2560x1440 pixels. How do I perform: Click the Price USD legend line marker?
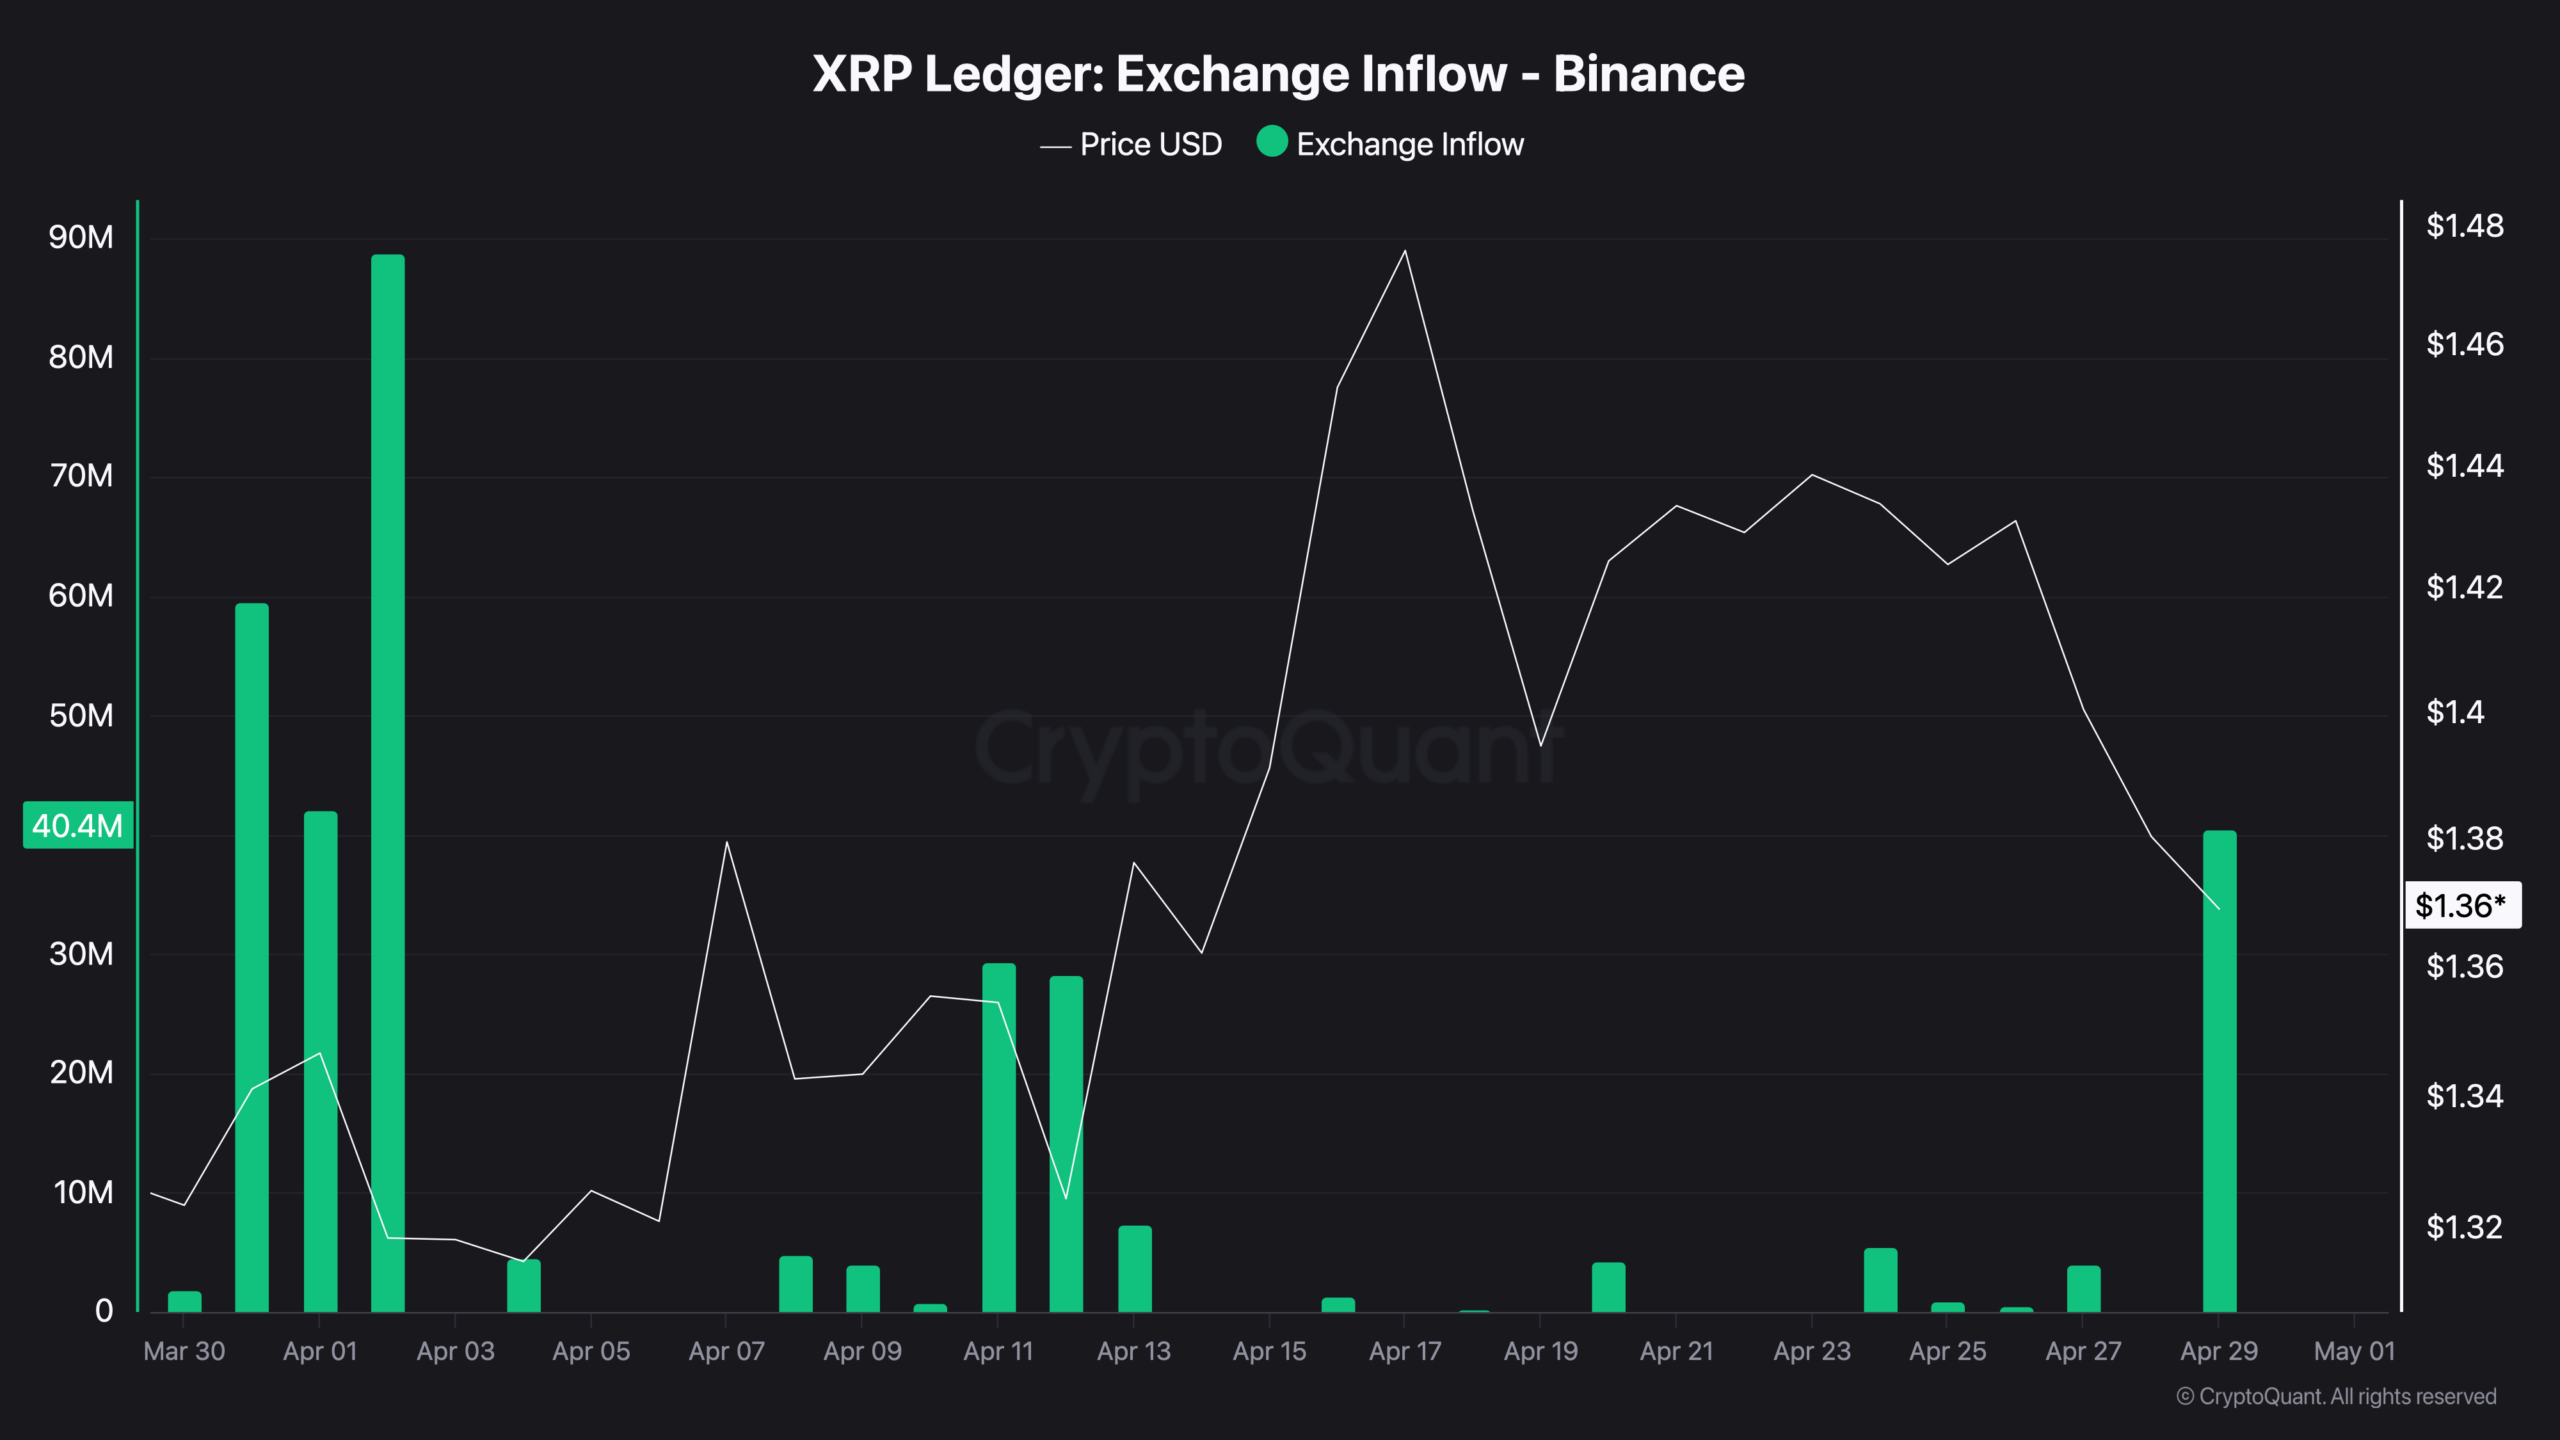[x=1055, y=146]
